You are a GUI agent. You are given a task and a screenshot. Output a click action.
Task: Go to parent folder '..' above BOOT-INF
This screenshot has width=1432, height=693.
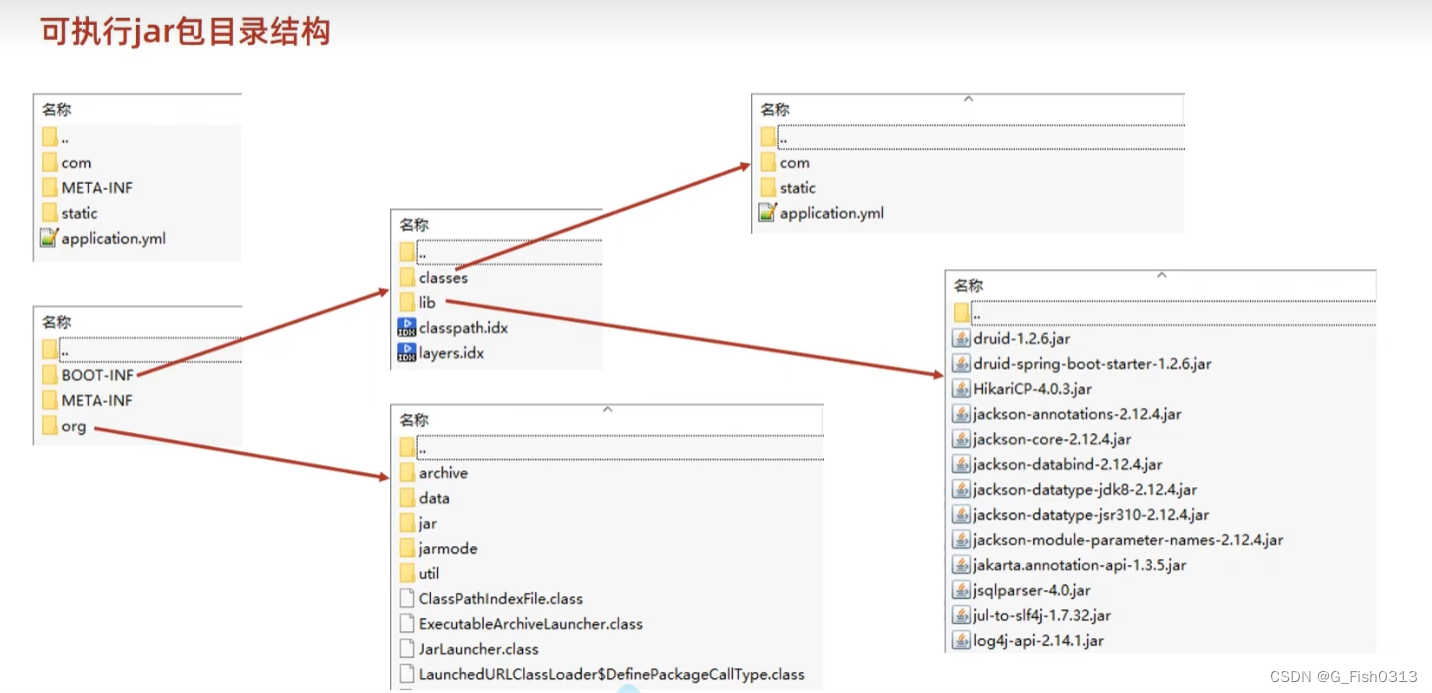tap(141, 350)
